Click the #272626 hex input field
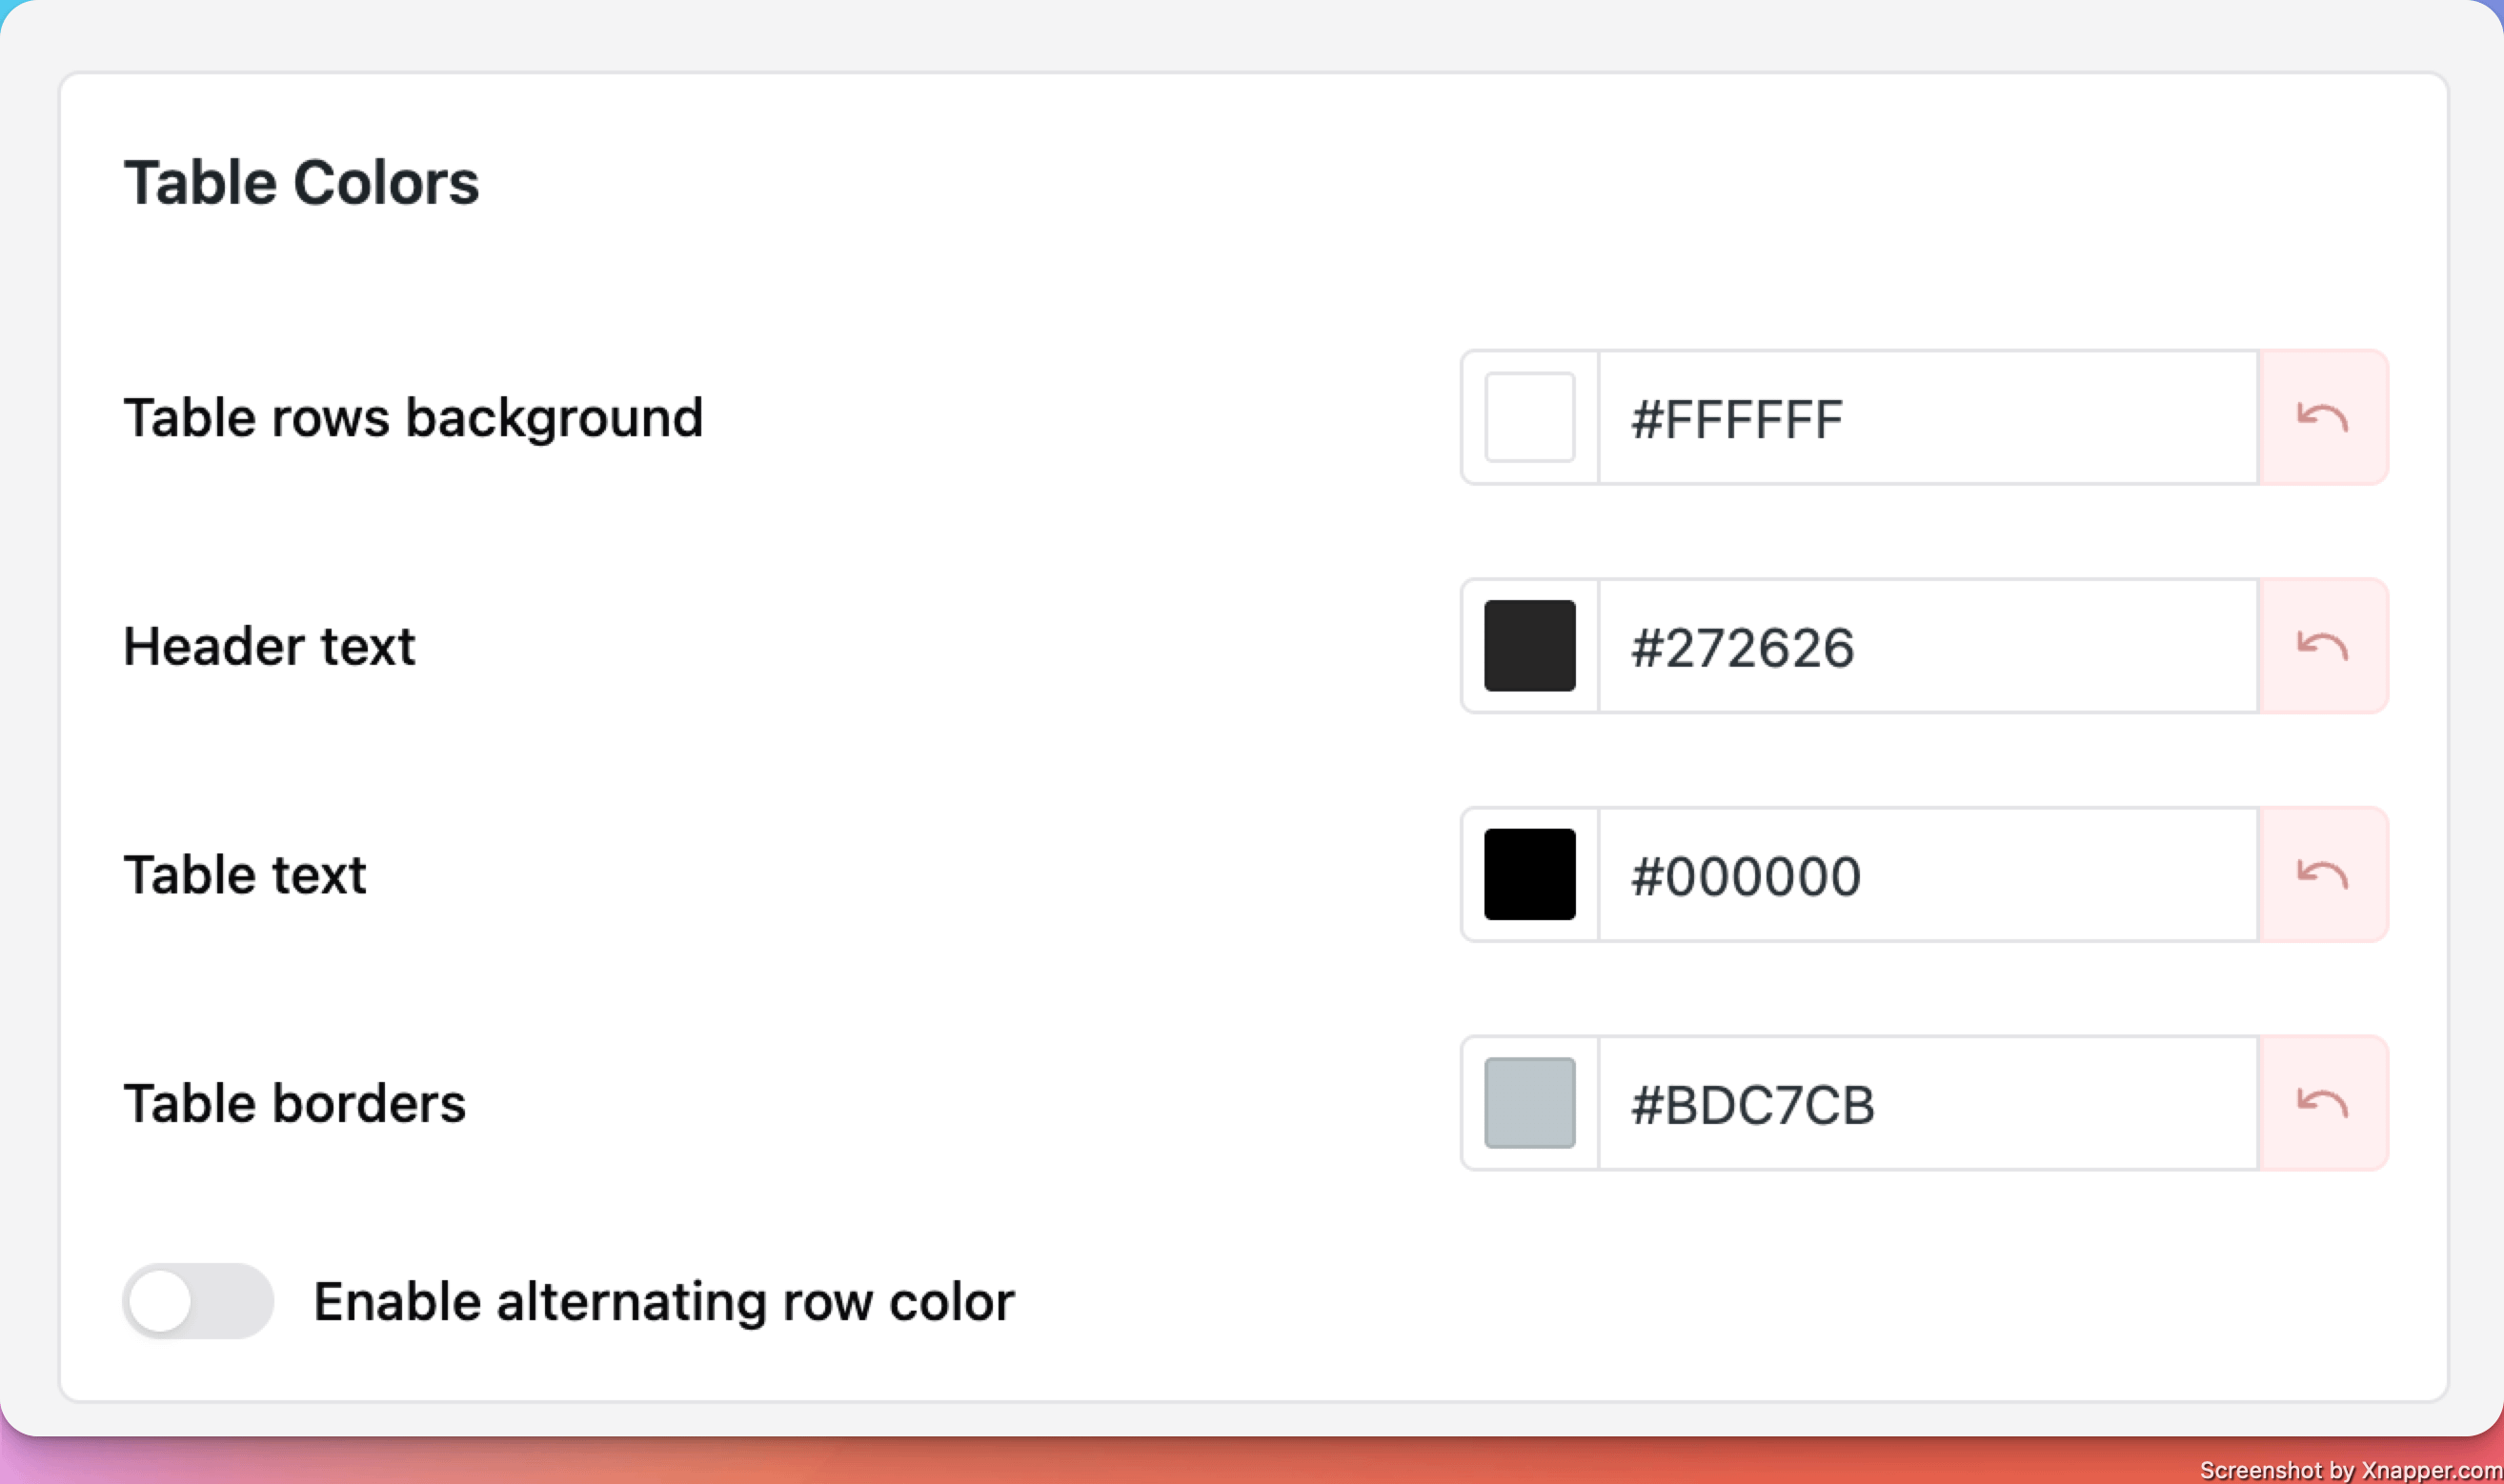 tap(1927, 647)
